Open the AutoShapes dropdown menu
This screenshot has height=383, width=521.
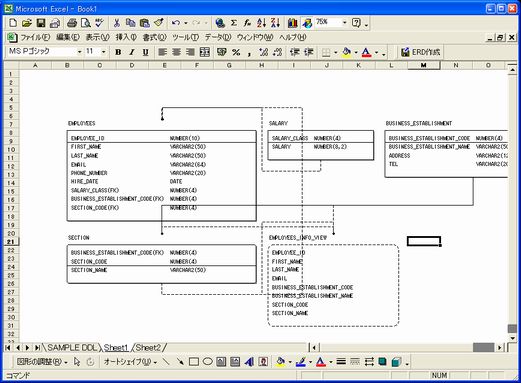click(x=130, y=362)
